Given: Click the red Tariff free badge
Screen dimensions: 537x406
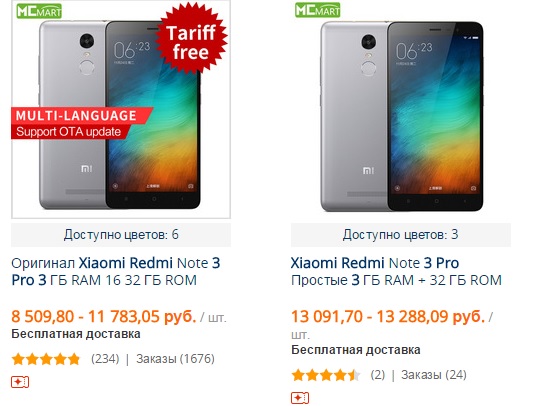Looking at the screenshot, I should click(191, 38).
